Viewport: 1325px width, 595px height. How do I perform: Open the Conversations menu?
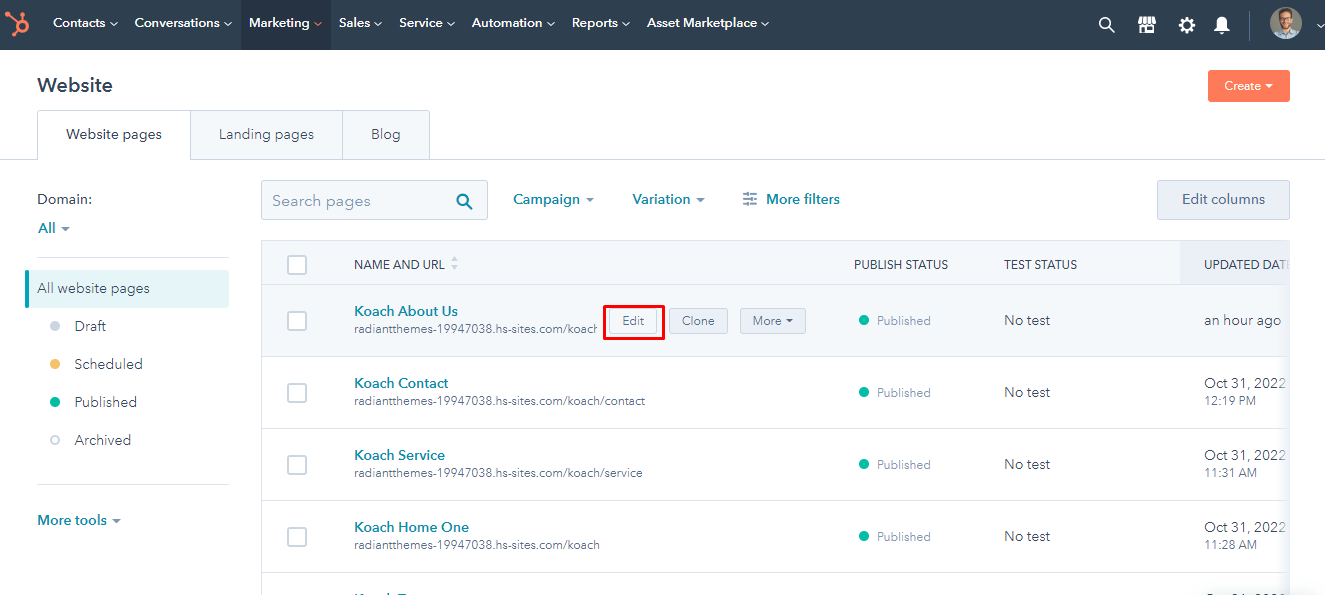pos(183,23)
